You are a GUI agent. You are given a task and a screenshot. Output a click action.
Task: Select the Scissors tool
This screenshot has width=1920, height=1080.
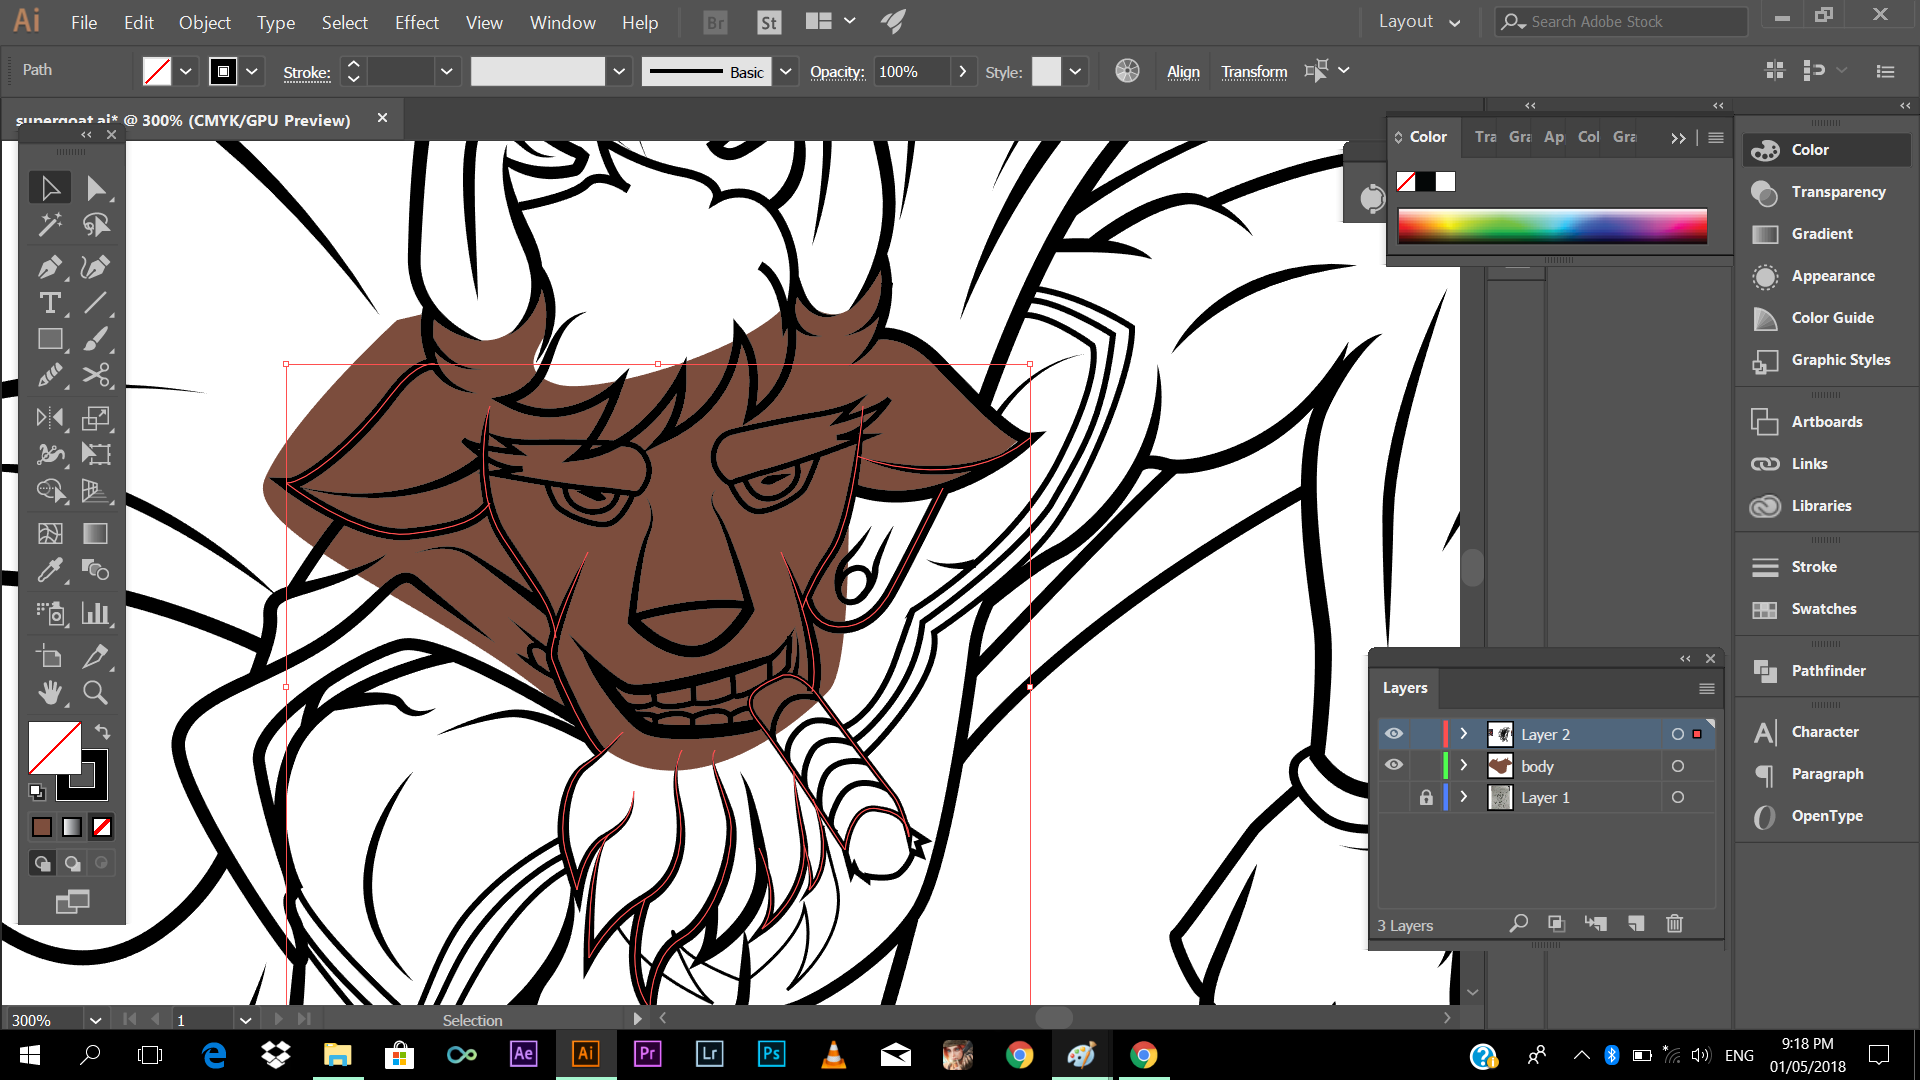pyautogui.click(x=95, y=376)
